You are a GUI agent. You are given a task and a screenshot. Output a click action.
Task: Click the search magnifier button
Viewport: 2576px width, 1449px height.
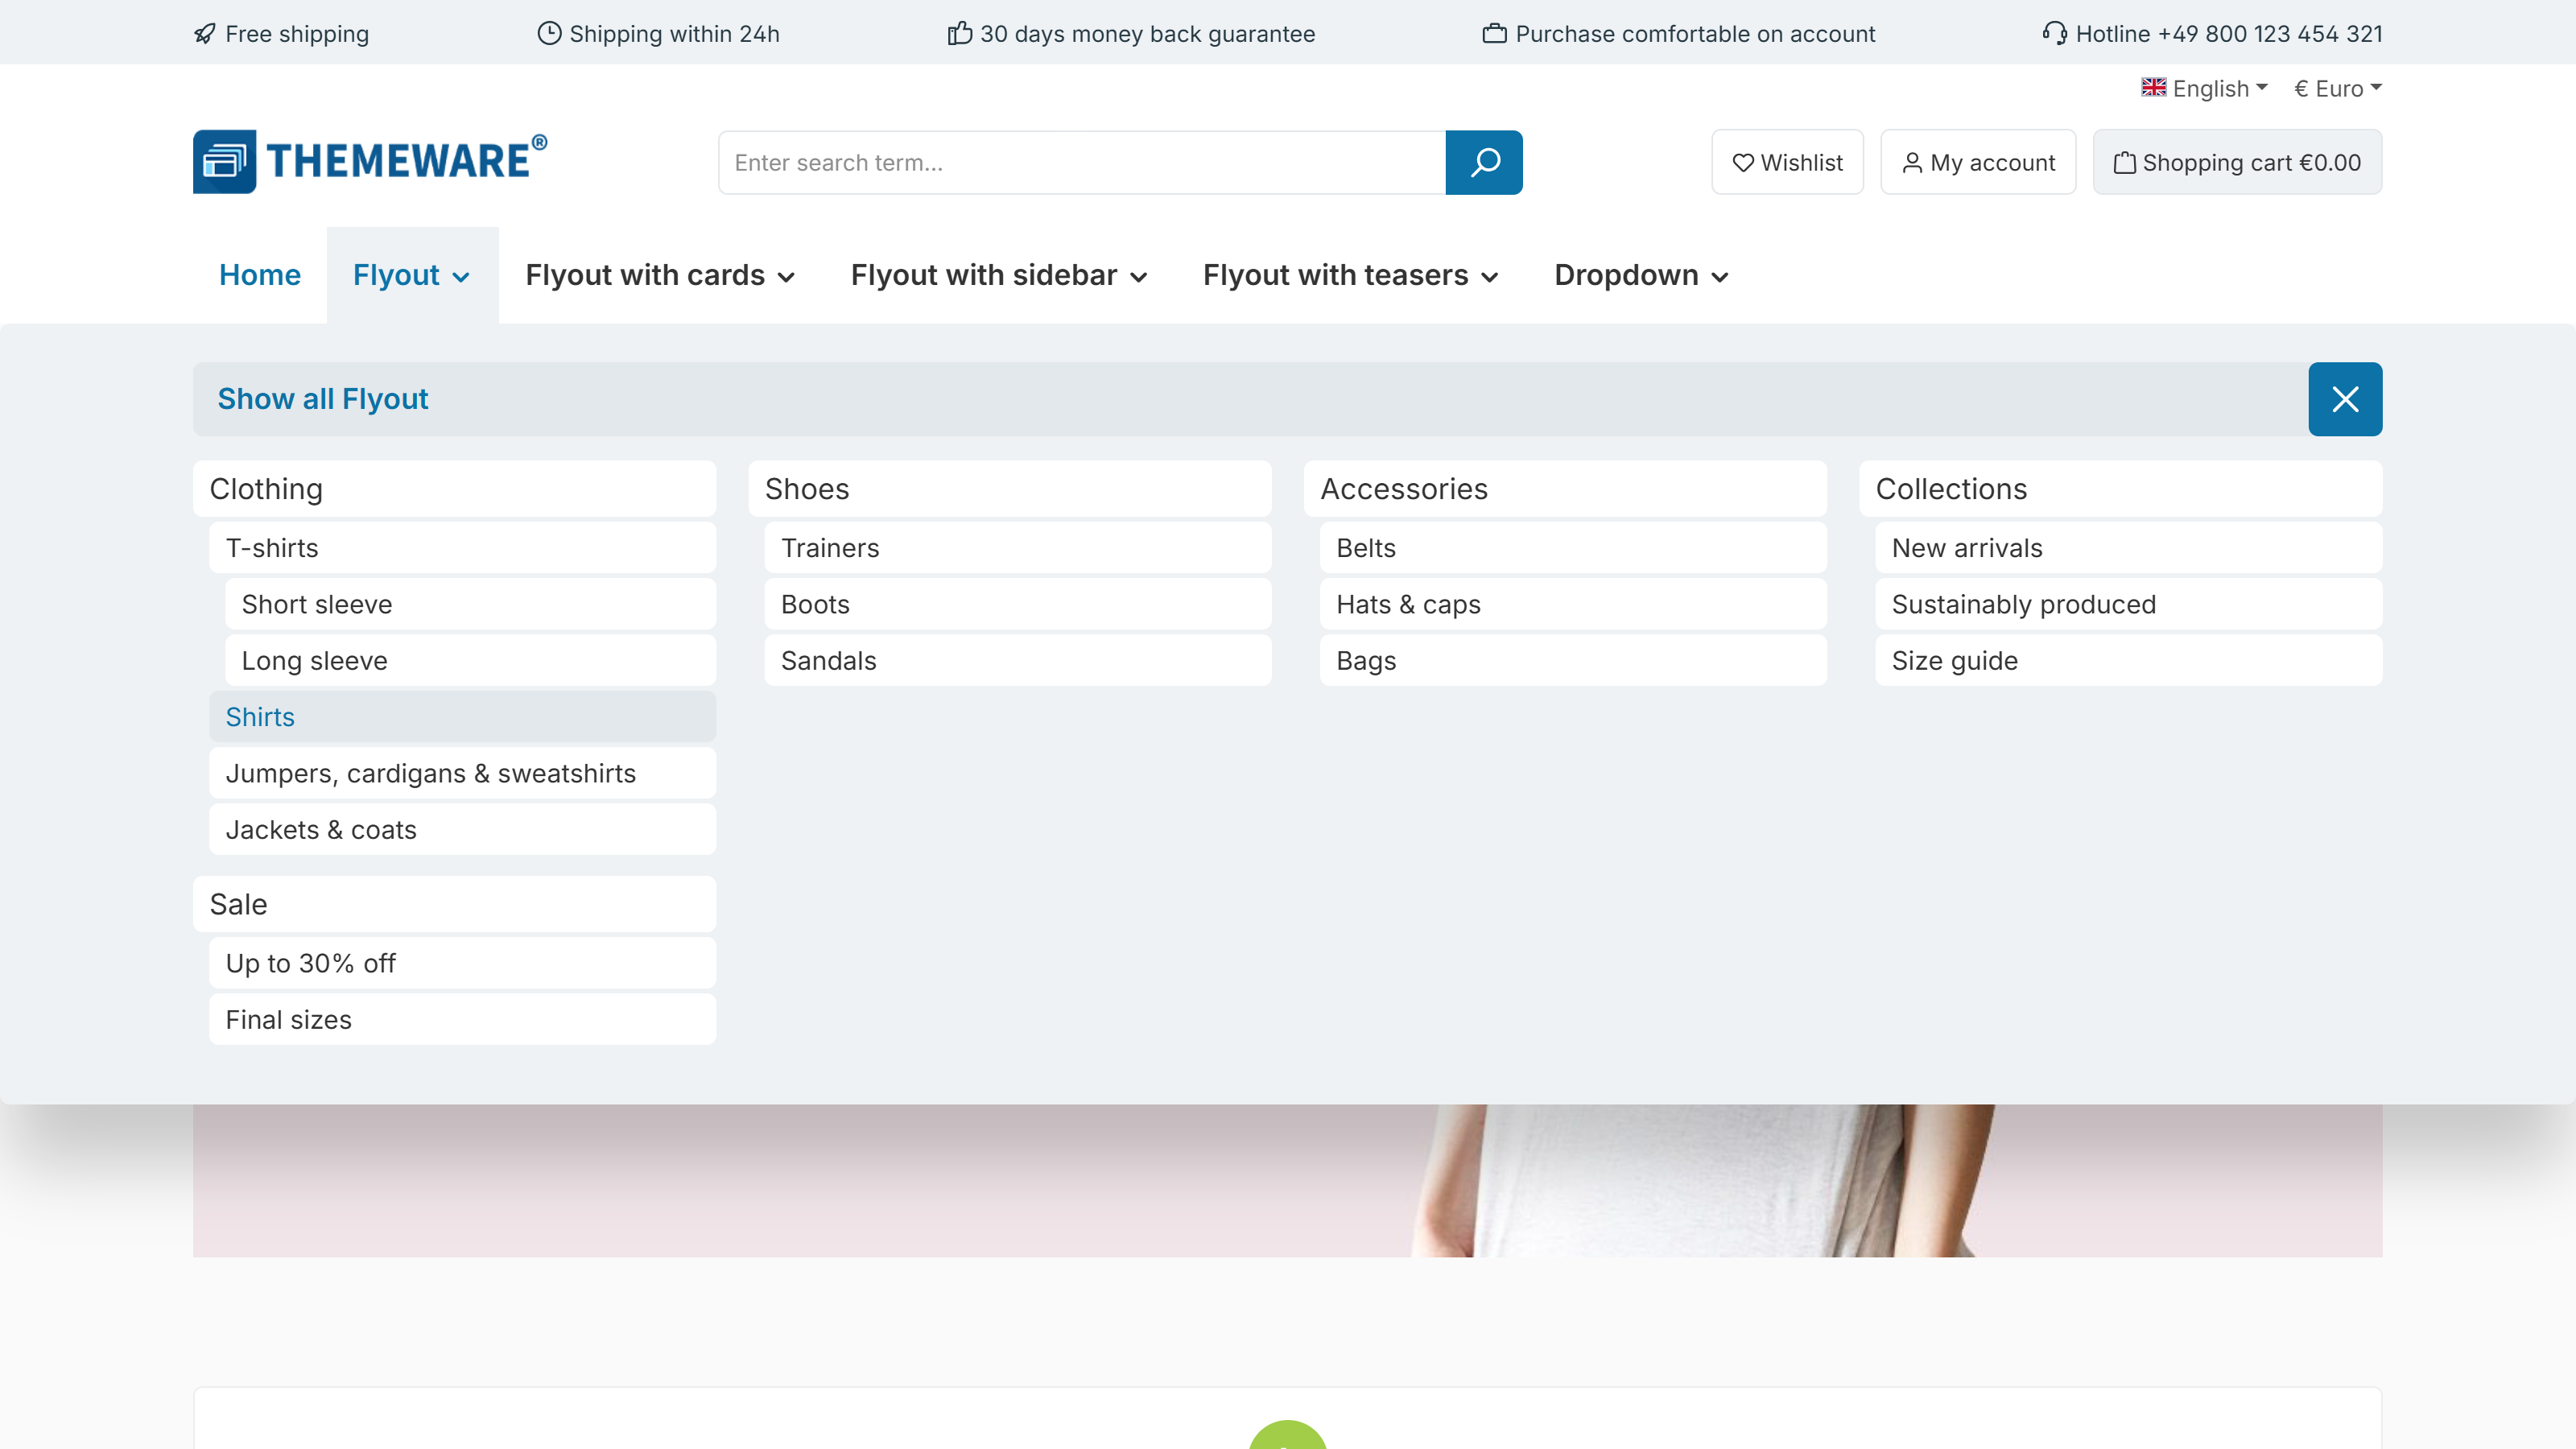1484,162
